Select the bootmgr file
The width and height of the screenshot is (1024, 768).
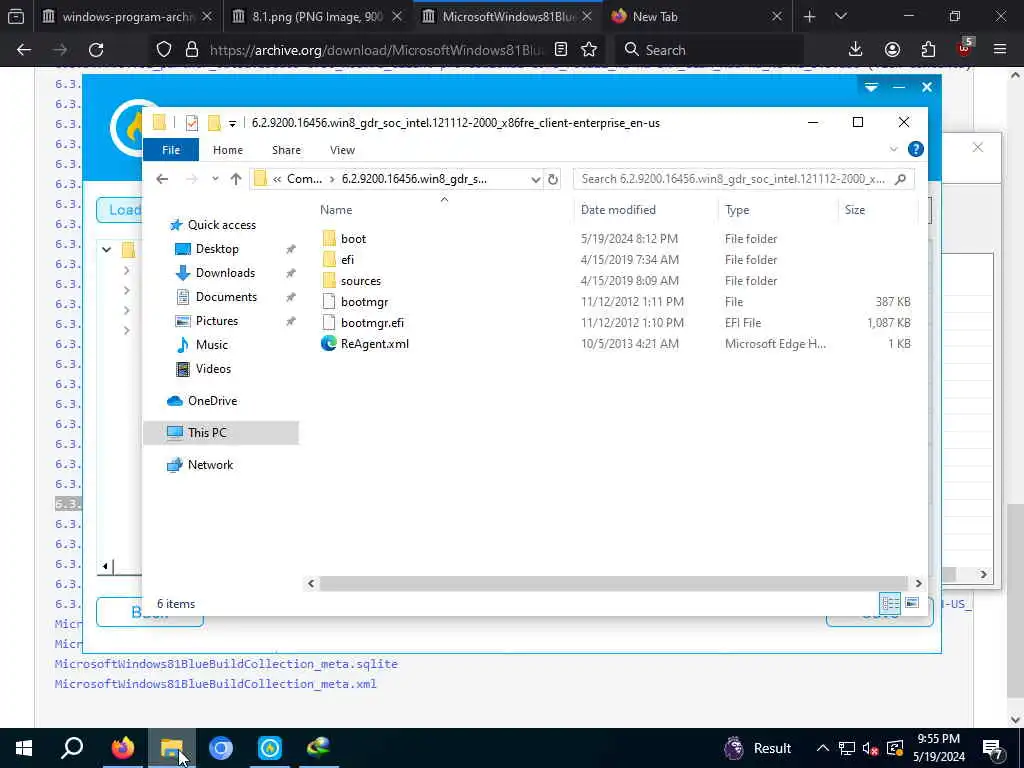click(x=364, y=302)
